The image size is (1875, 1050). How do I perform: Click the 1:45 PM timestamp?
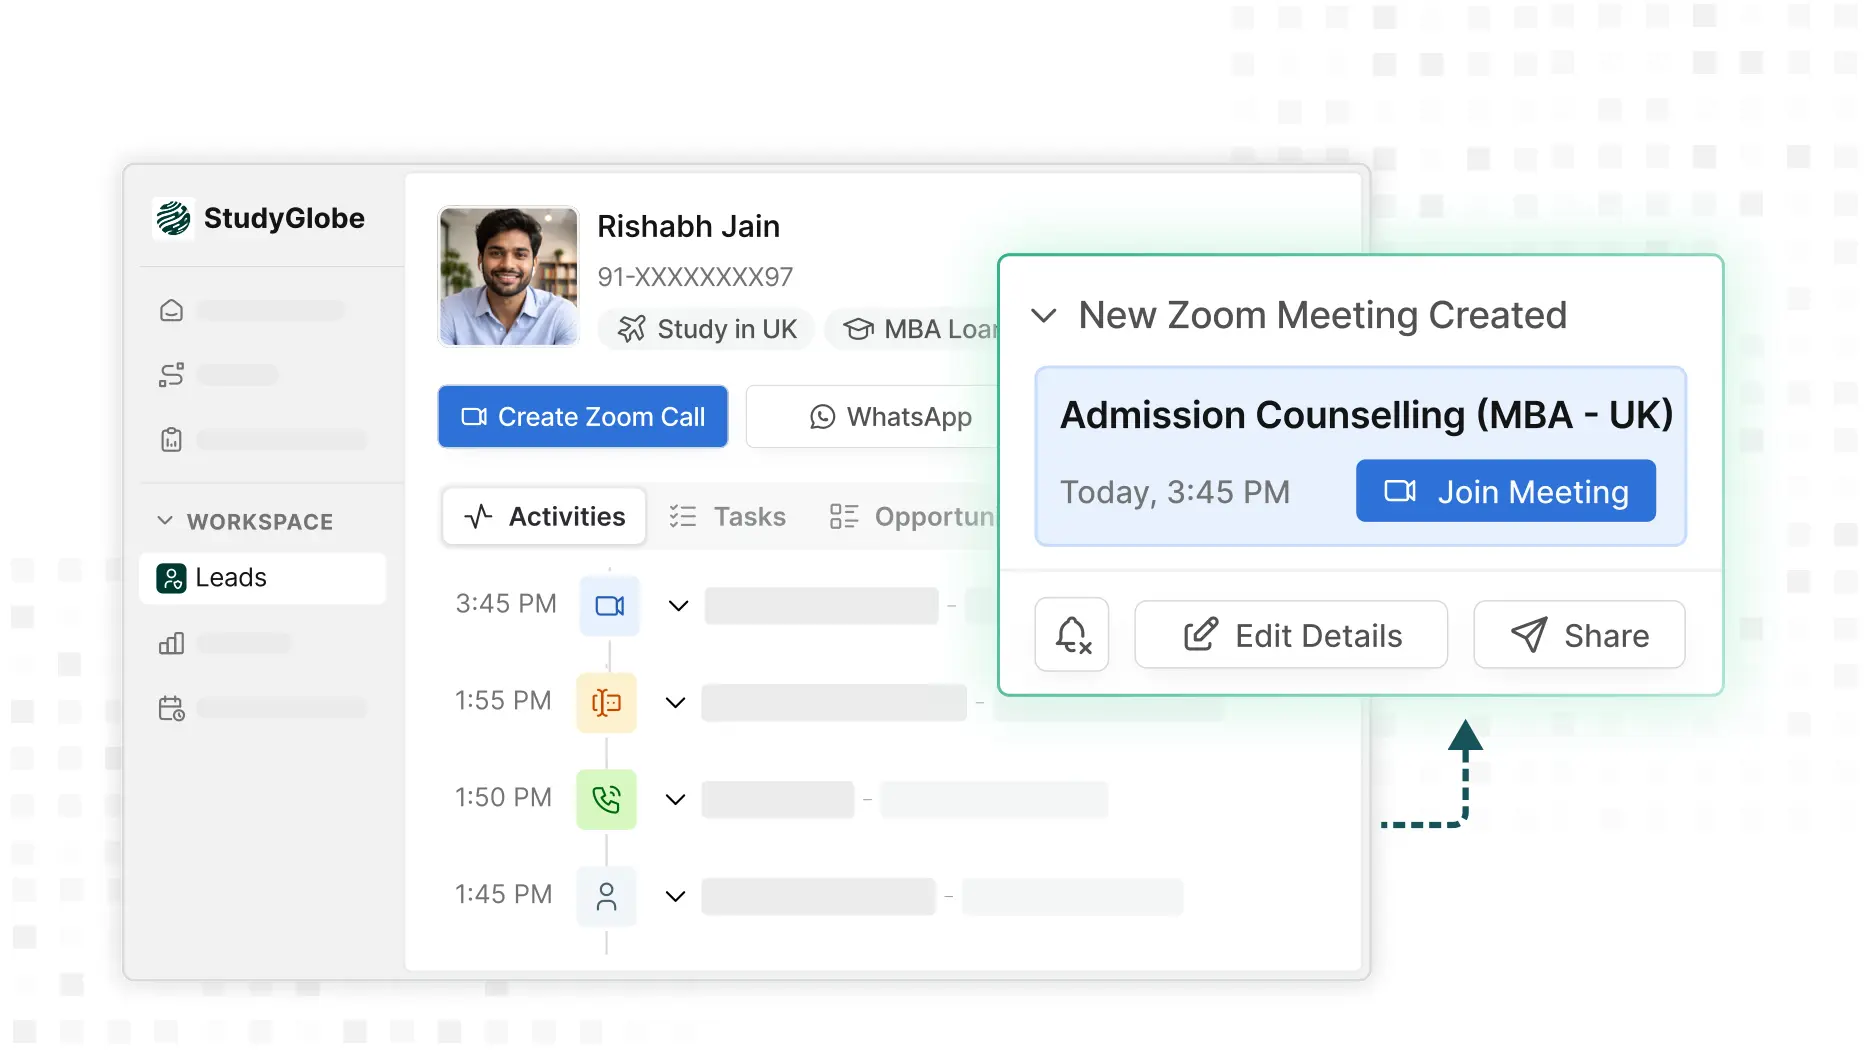pos(503,894)
